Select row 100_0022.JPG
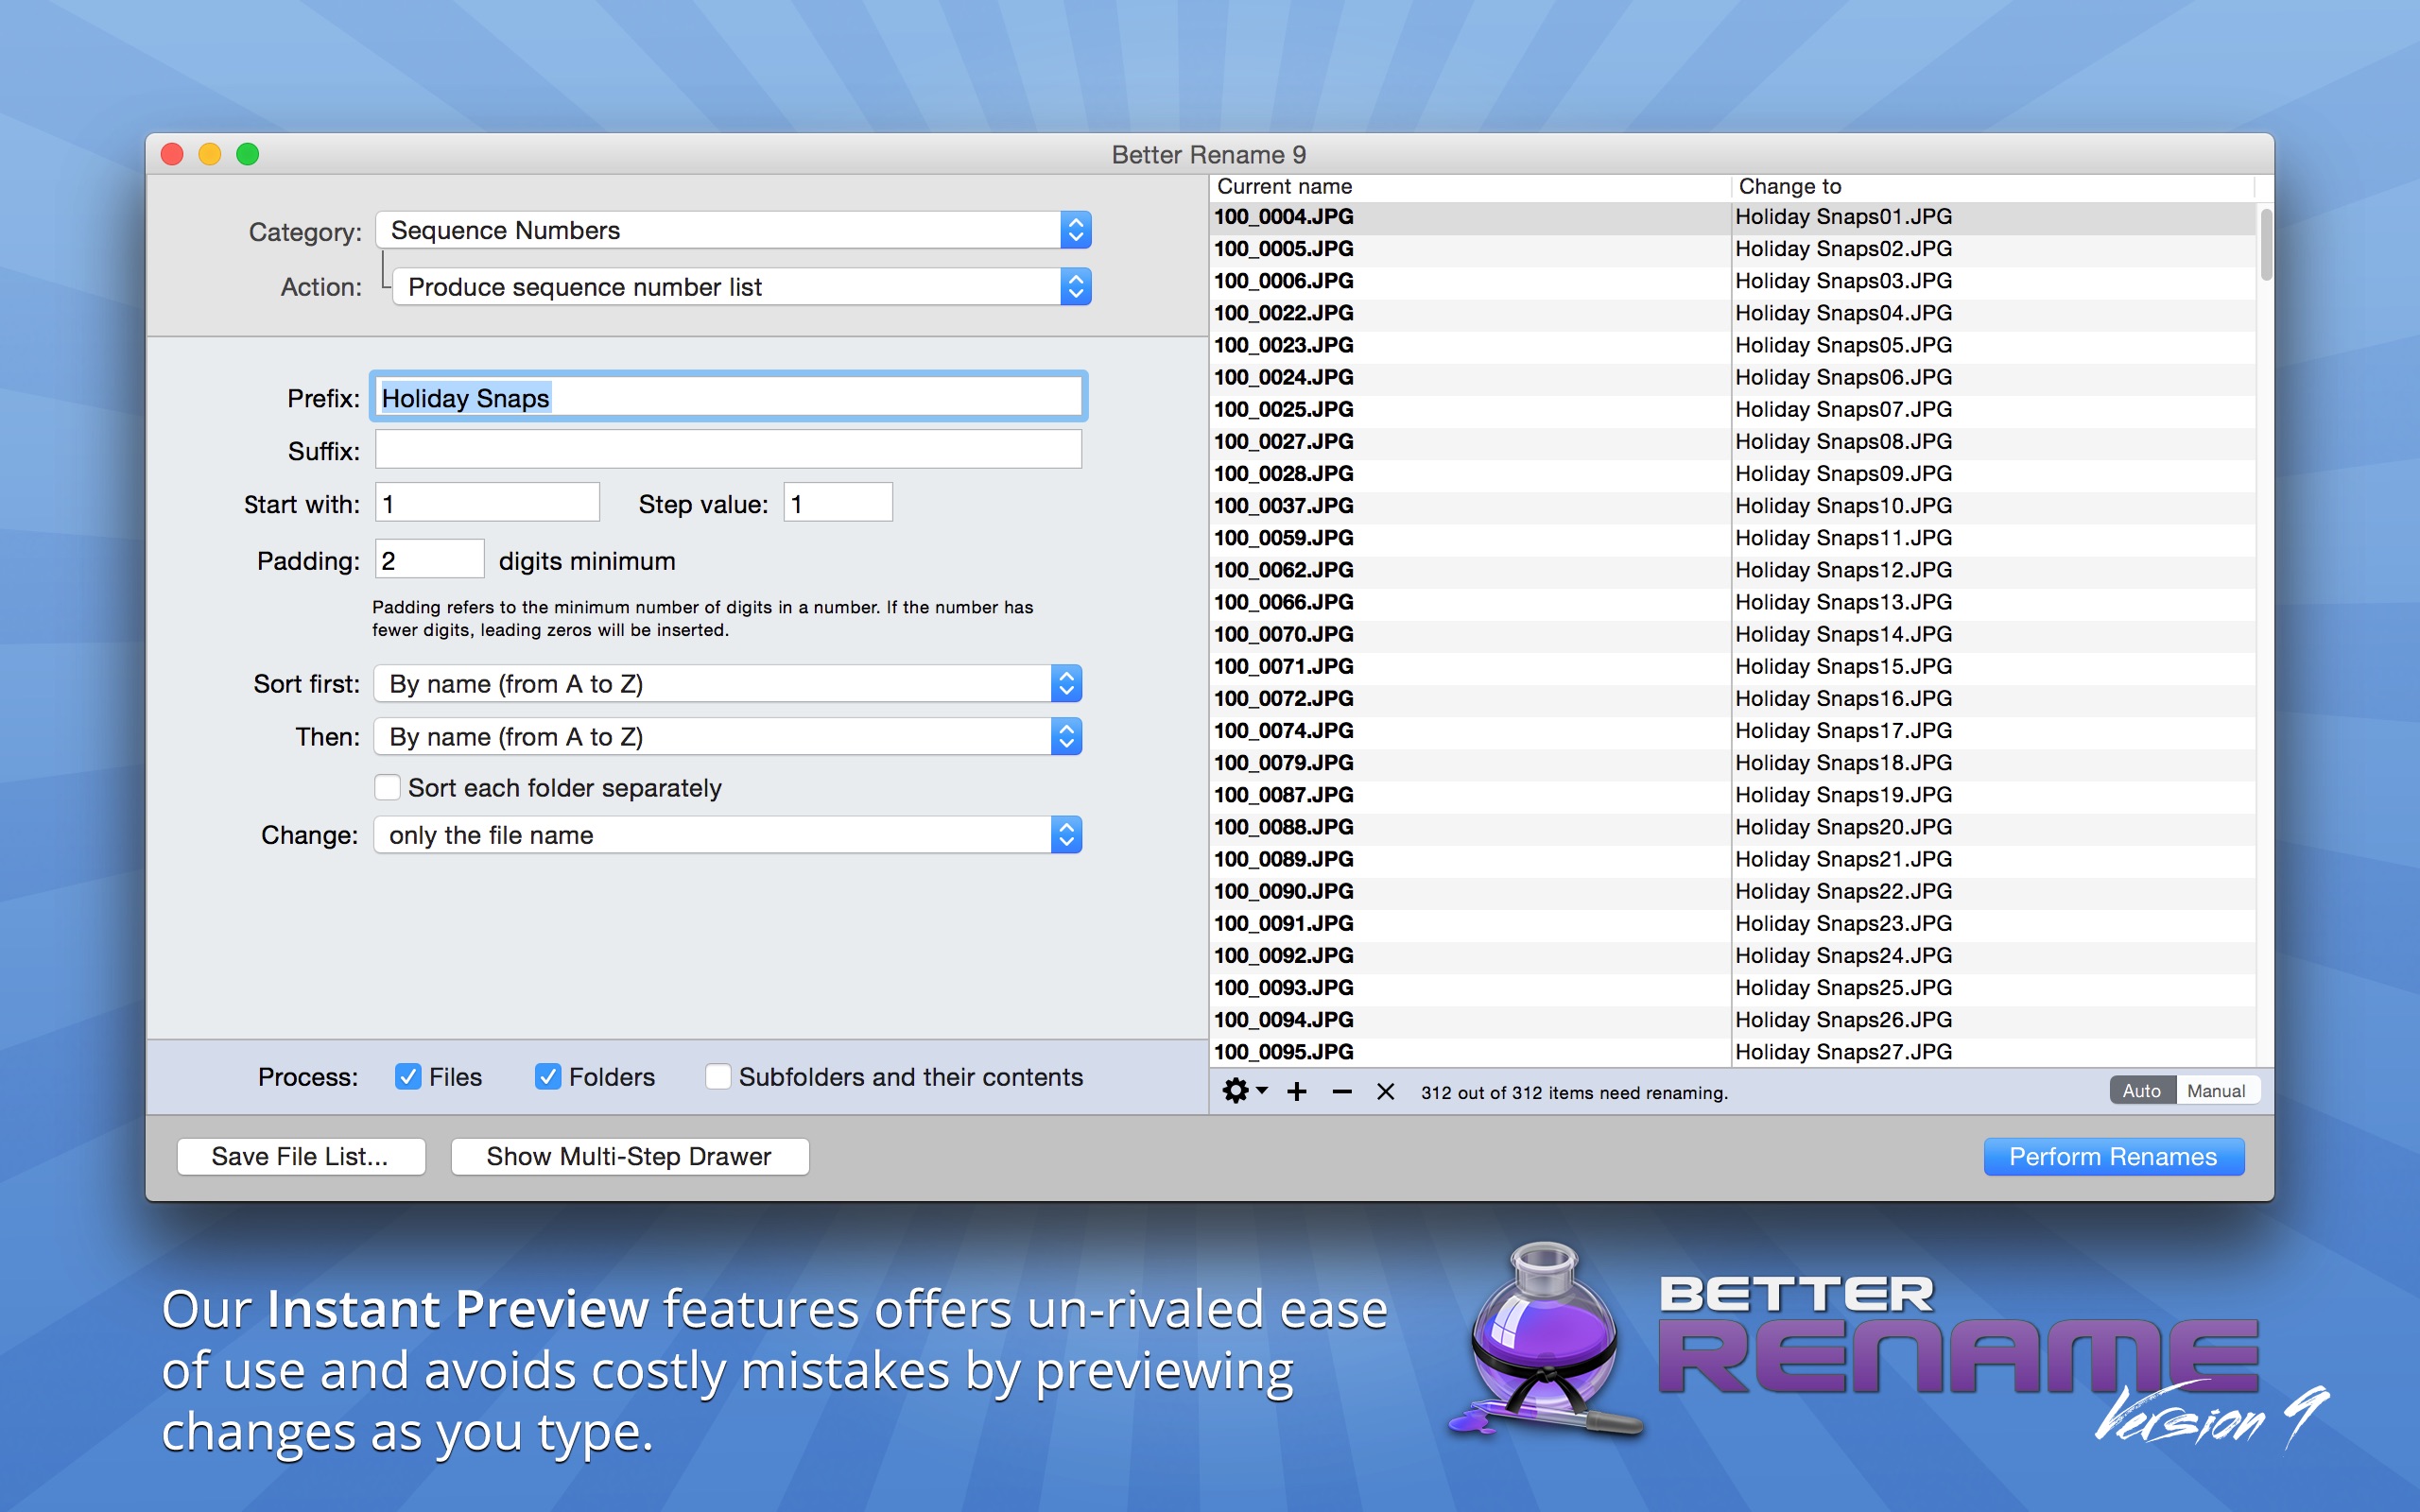Viewport: 2420px width, 1512px height. pos(1733,313)
